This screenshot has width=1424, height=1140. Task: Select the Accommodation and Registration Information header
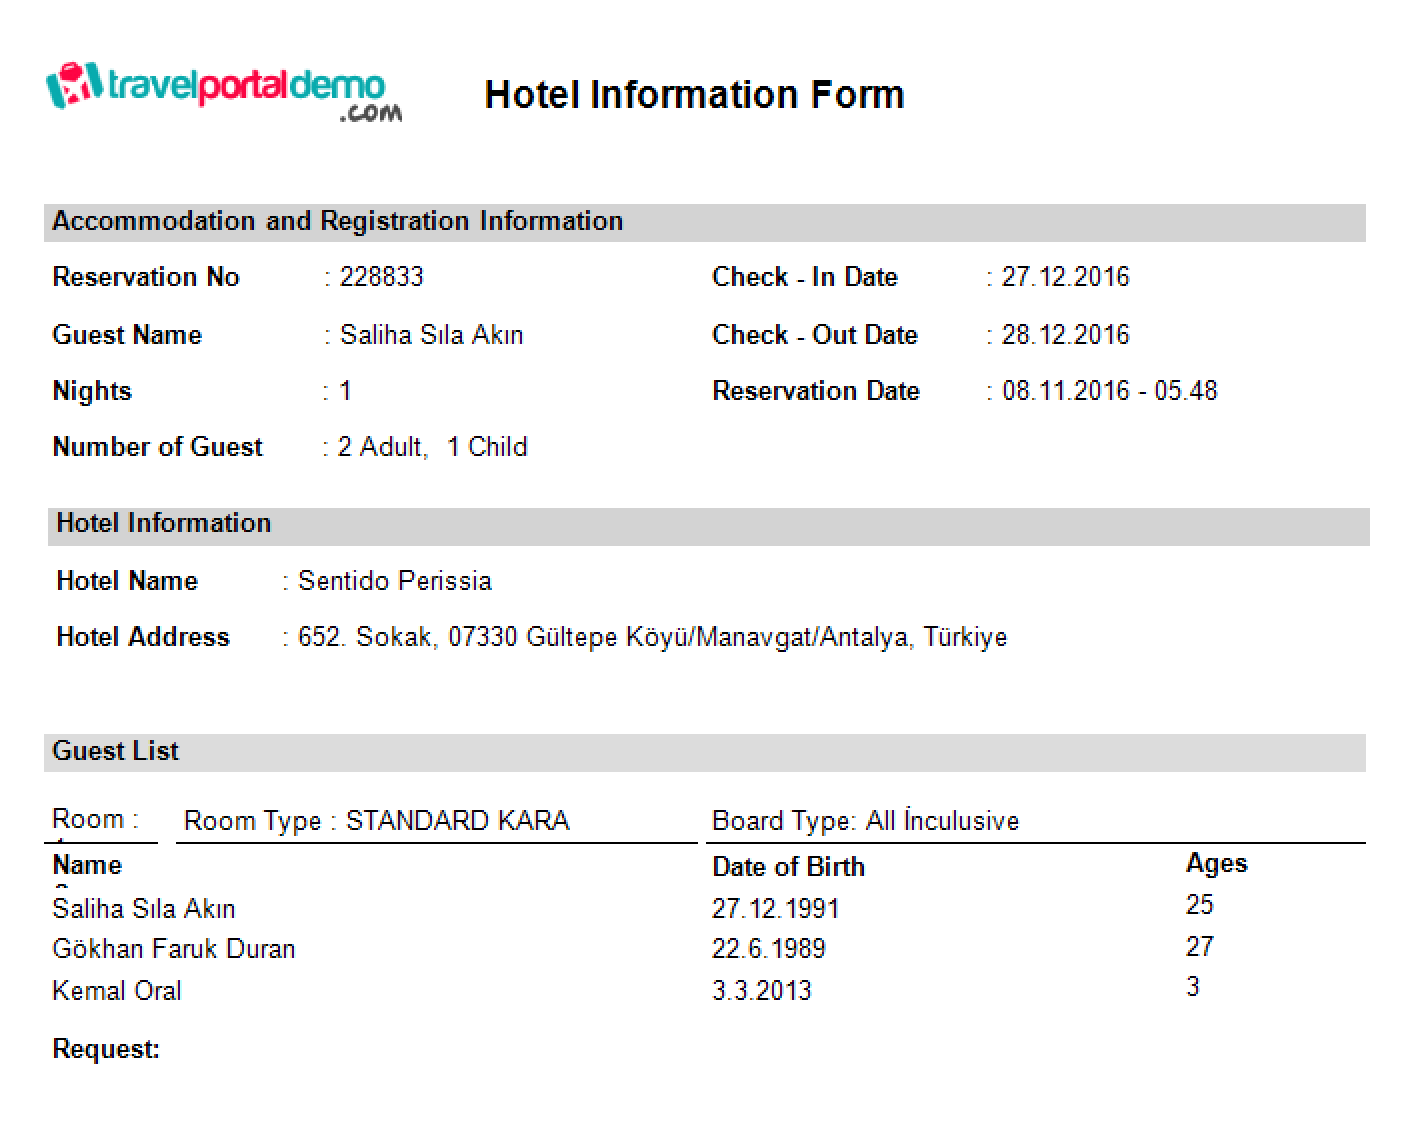705,222
